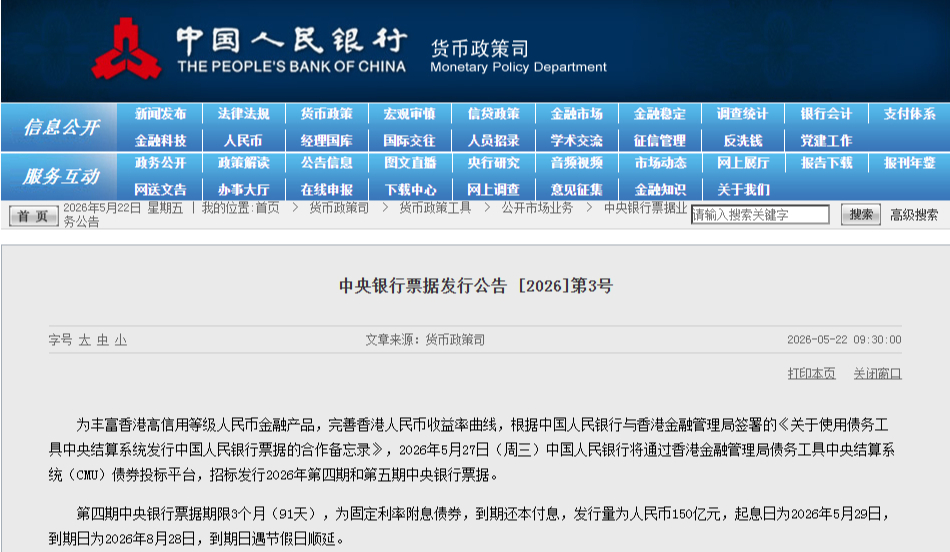Viewport: 950px width, 552px height.
Task: Open 报刊年鉴 under 服务互动
Action: (909, 163)
